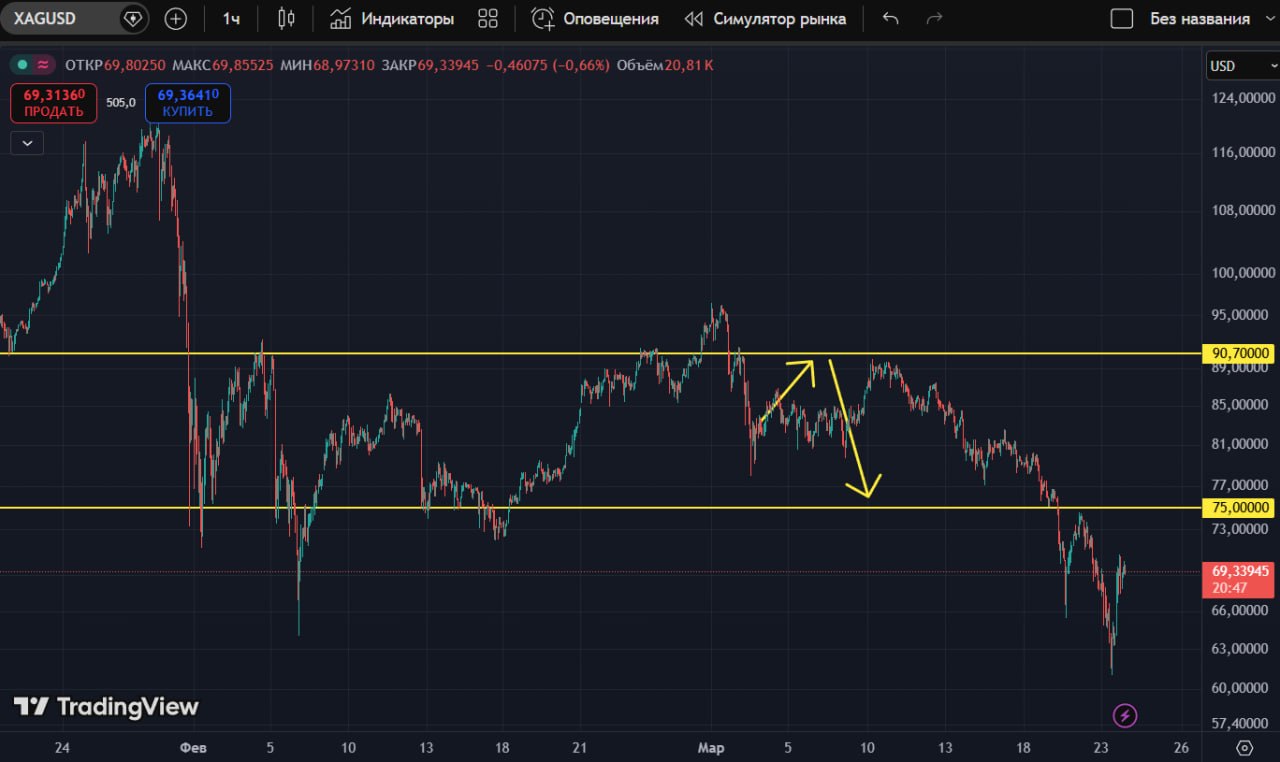The width and height of the screenshot is (1280, 762).
Task: Click the TradingView logo
Action: (x=107, y=707)
